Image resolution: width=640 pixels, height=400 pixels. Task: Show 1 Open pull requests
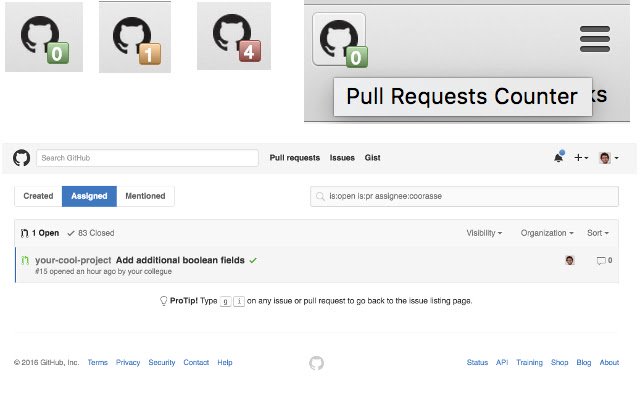(40, 233)
